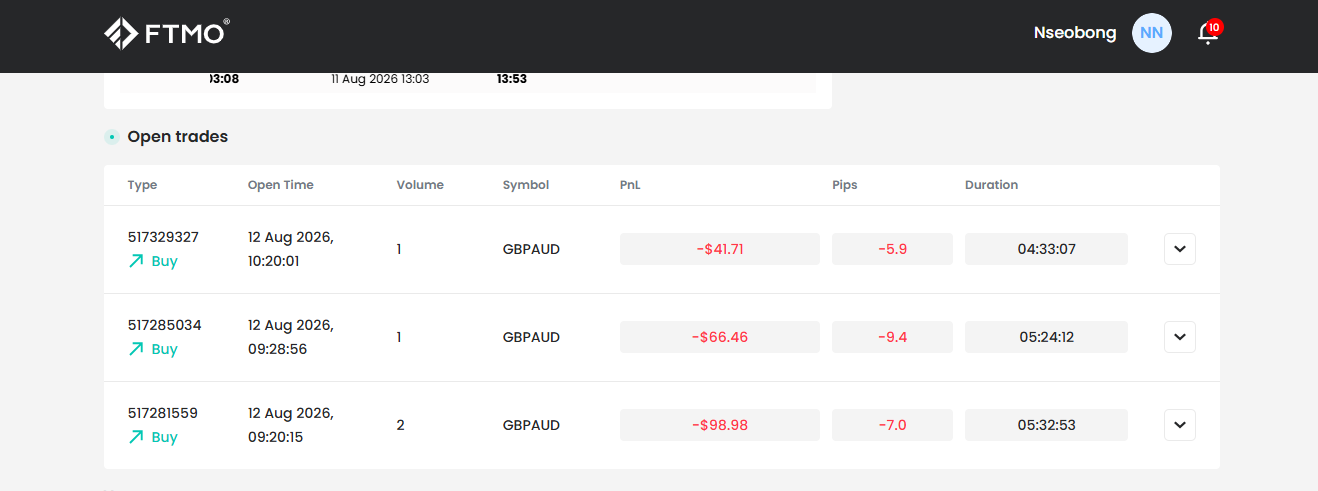Expand details for trade 517285034
1318x491 pixels.
[x=1180, y=337]
